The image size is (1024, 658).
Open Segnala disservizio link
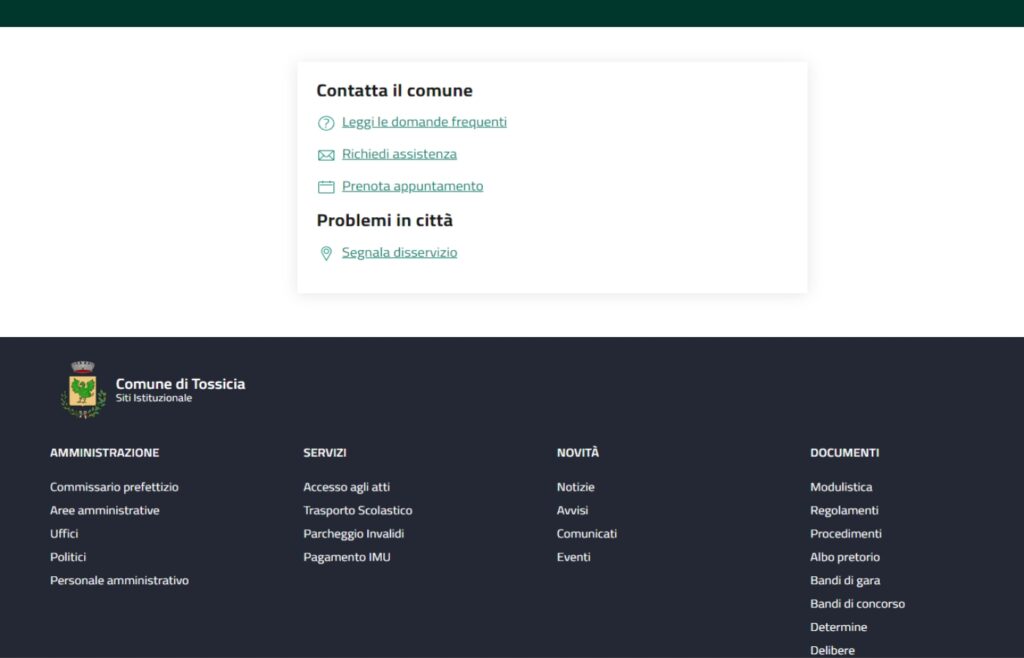point(399,253)
